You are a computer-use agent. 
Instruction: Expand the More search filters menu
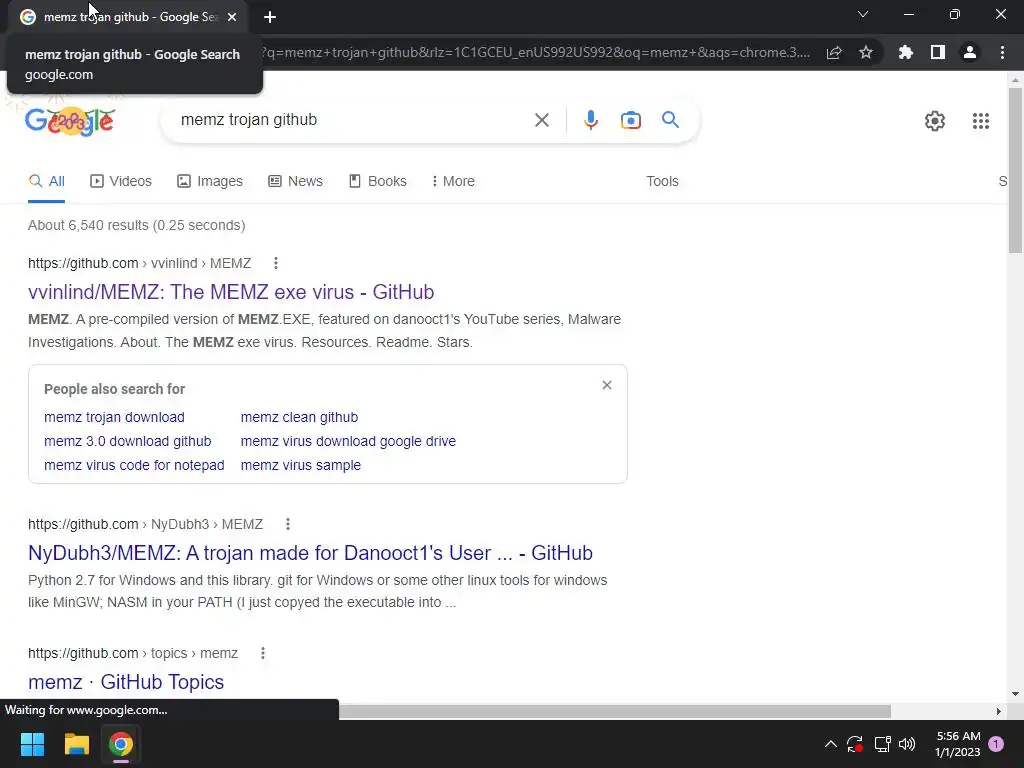pyautogui.click(x=453, y=182)
